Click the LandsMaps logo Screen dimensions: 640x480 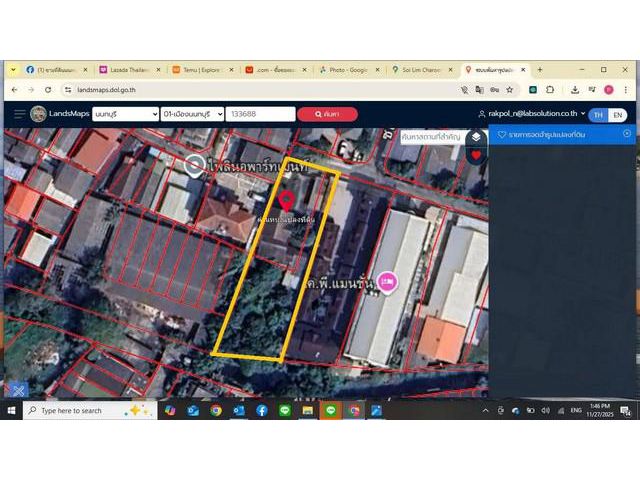coord(59,114)
